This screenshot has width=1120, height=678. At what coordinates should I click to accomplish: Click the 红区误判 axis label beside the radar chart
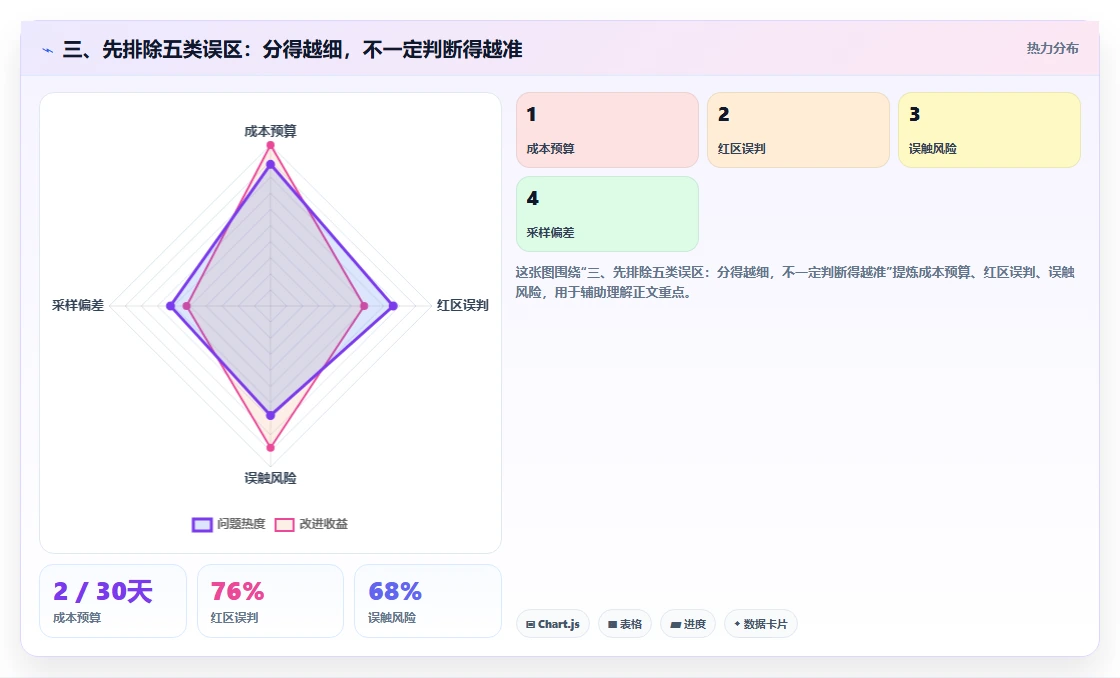tap(463, 305)
